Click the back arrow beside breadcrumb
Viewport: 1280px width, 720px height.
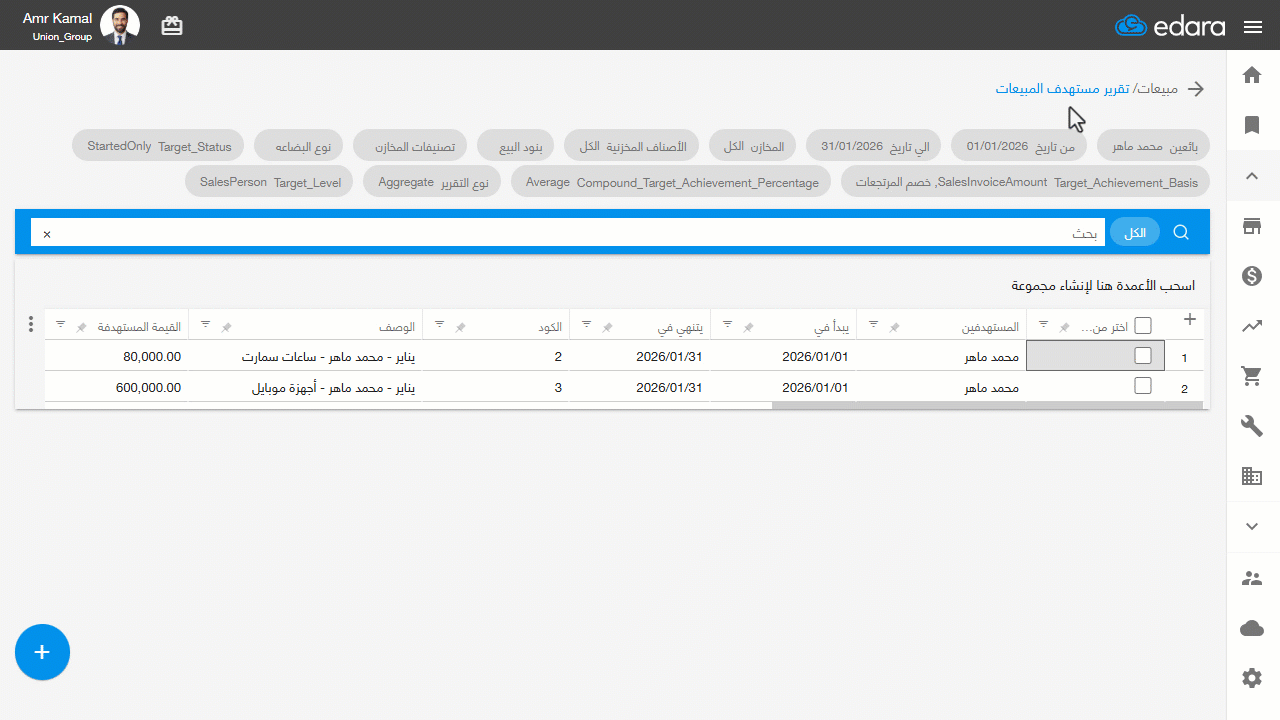point(1195,89)
